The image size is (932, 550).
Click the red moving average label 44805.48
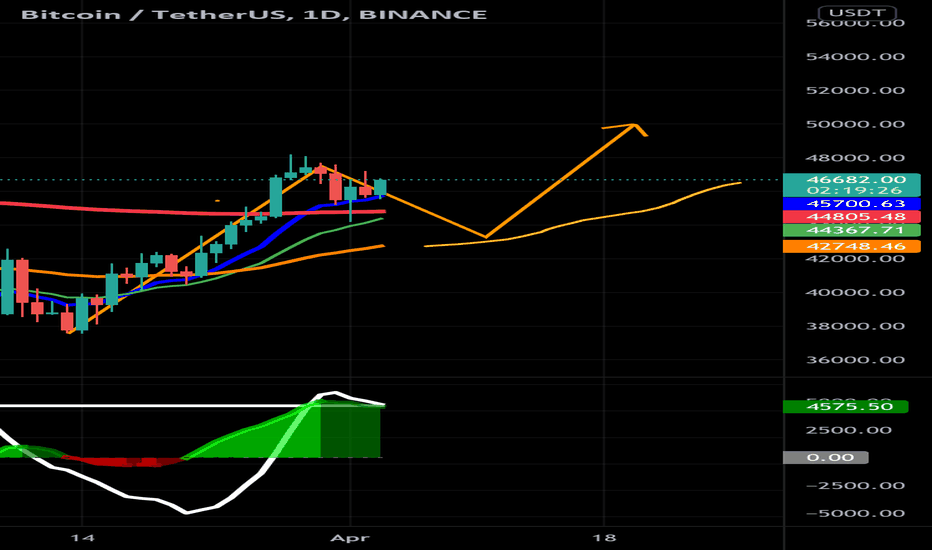point(852,217)
